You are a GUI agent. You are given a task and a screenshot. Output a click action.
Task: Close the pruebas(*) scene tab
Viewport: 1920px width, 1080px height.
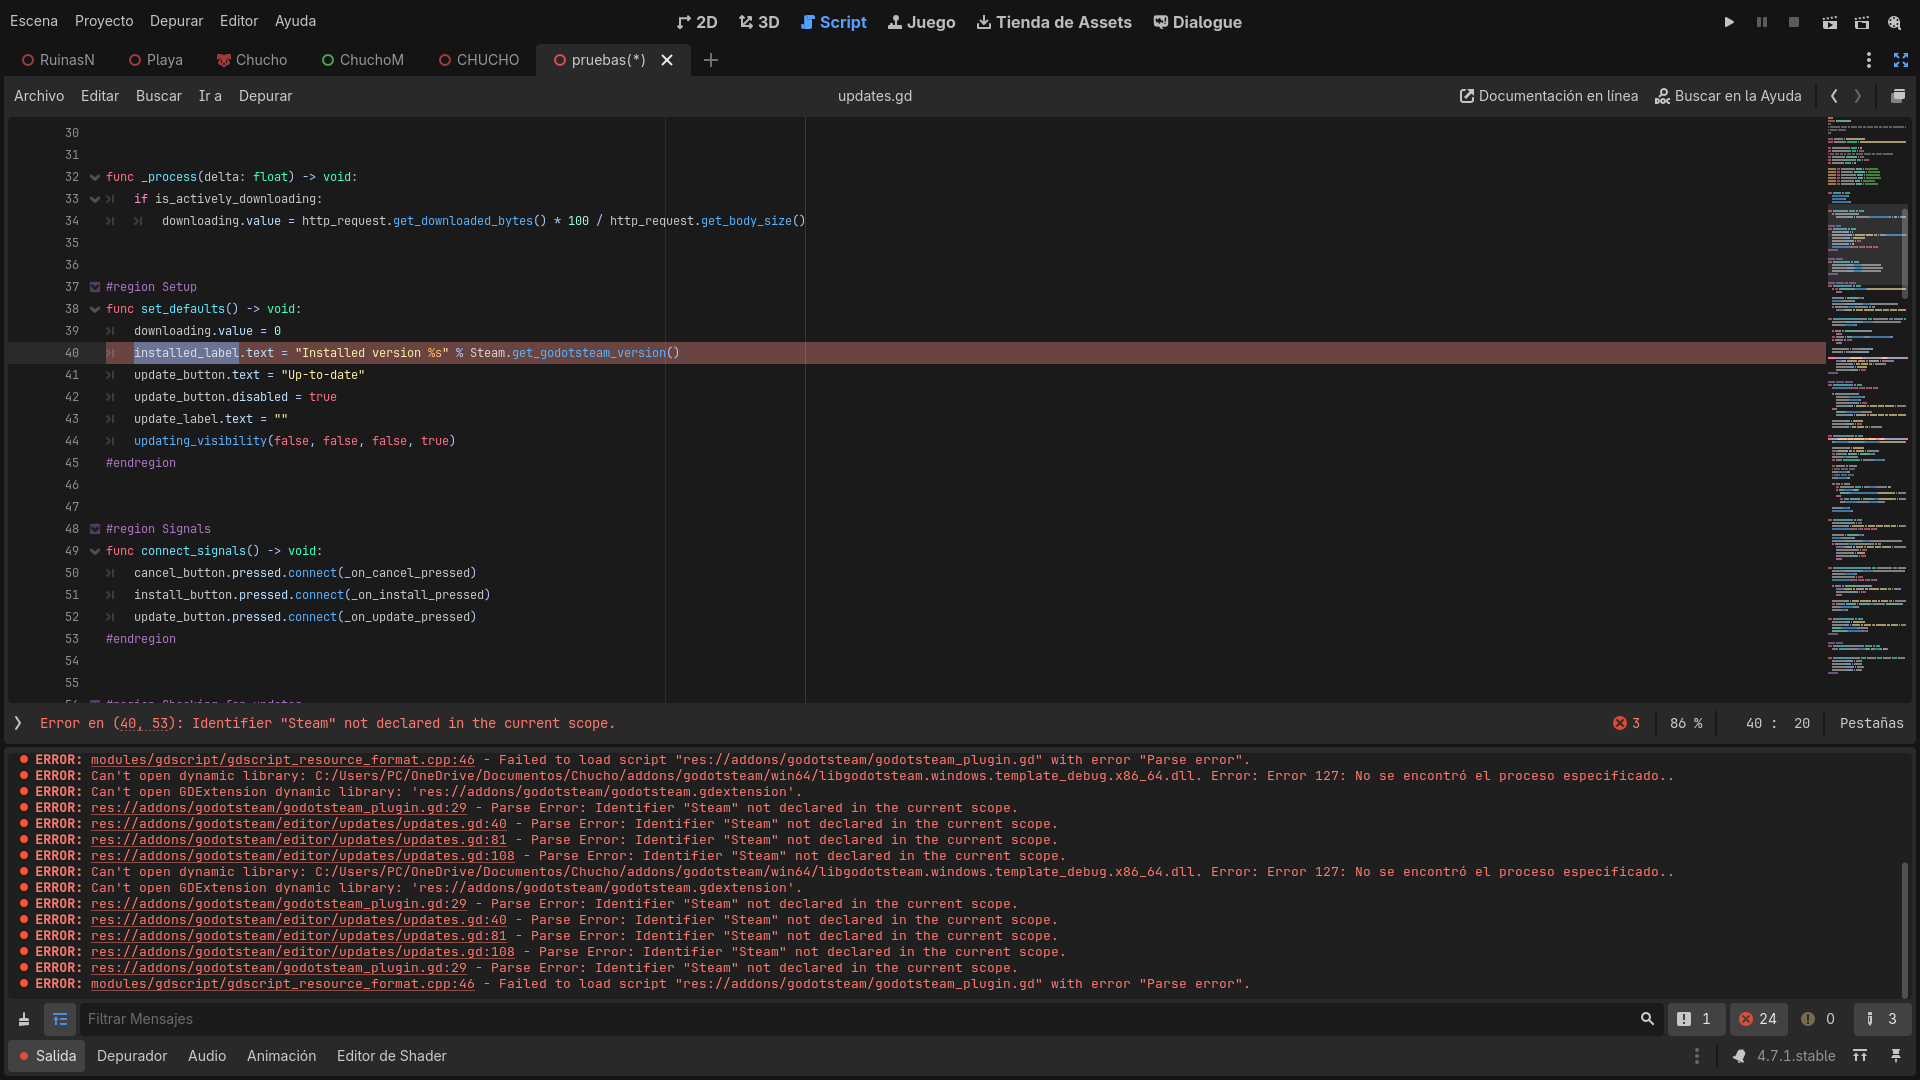667,60
